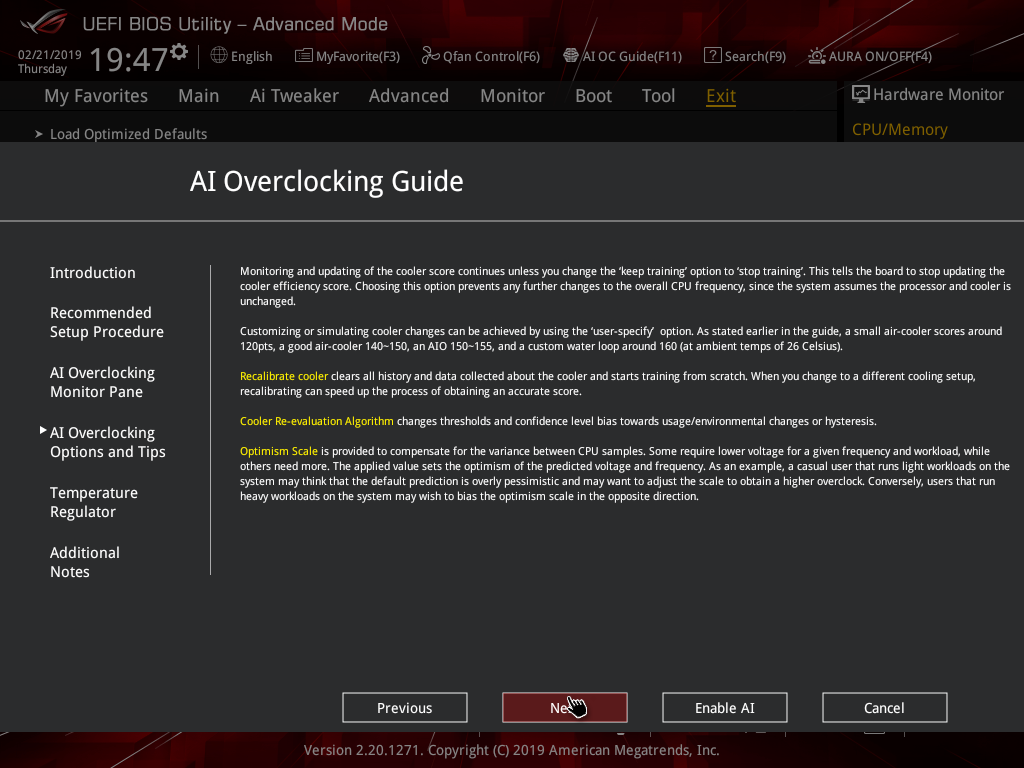The width and height of the screenshot is (1024, 768).
Task: Click 'Cooler Re-evaluation Algorithm' highlighted text
Action: click(x=317, y=421)
